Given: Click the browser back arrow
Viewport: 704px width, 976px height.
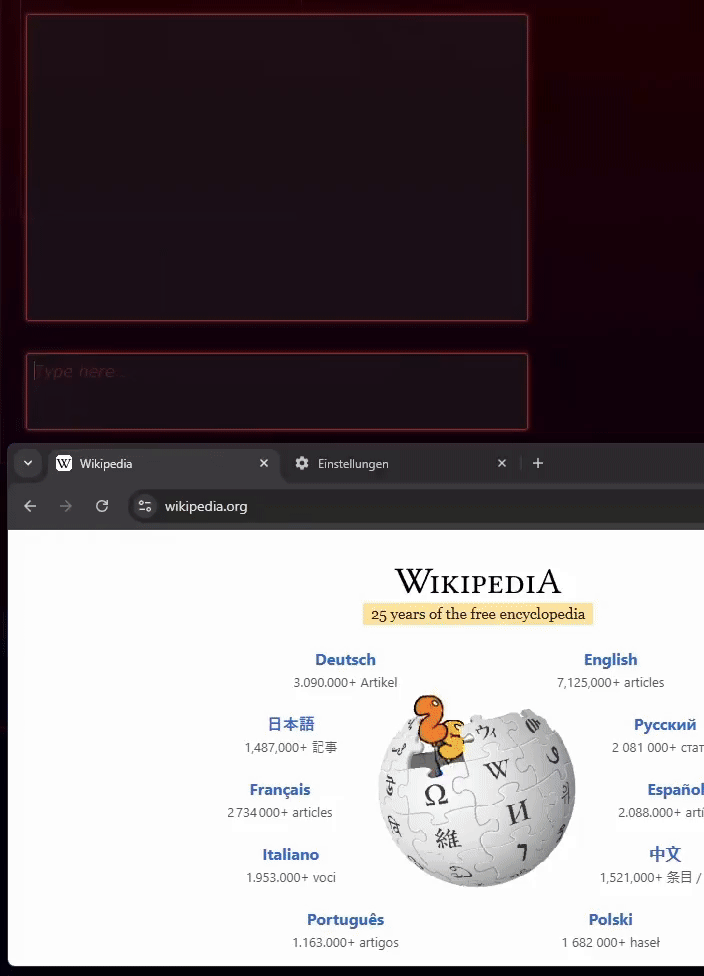Looking at the screenshot, I should click(30, 506).
